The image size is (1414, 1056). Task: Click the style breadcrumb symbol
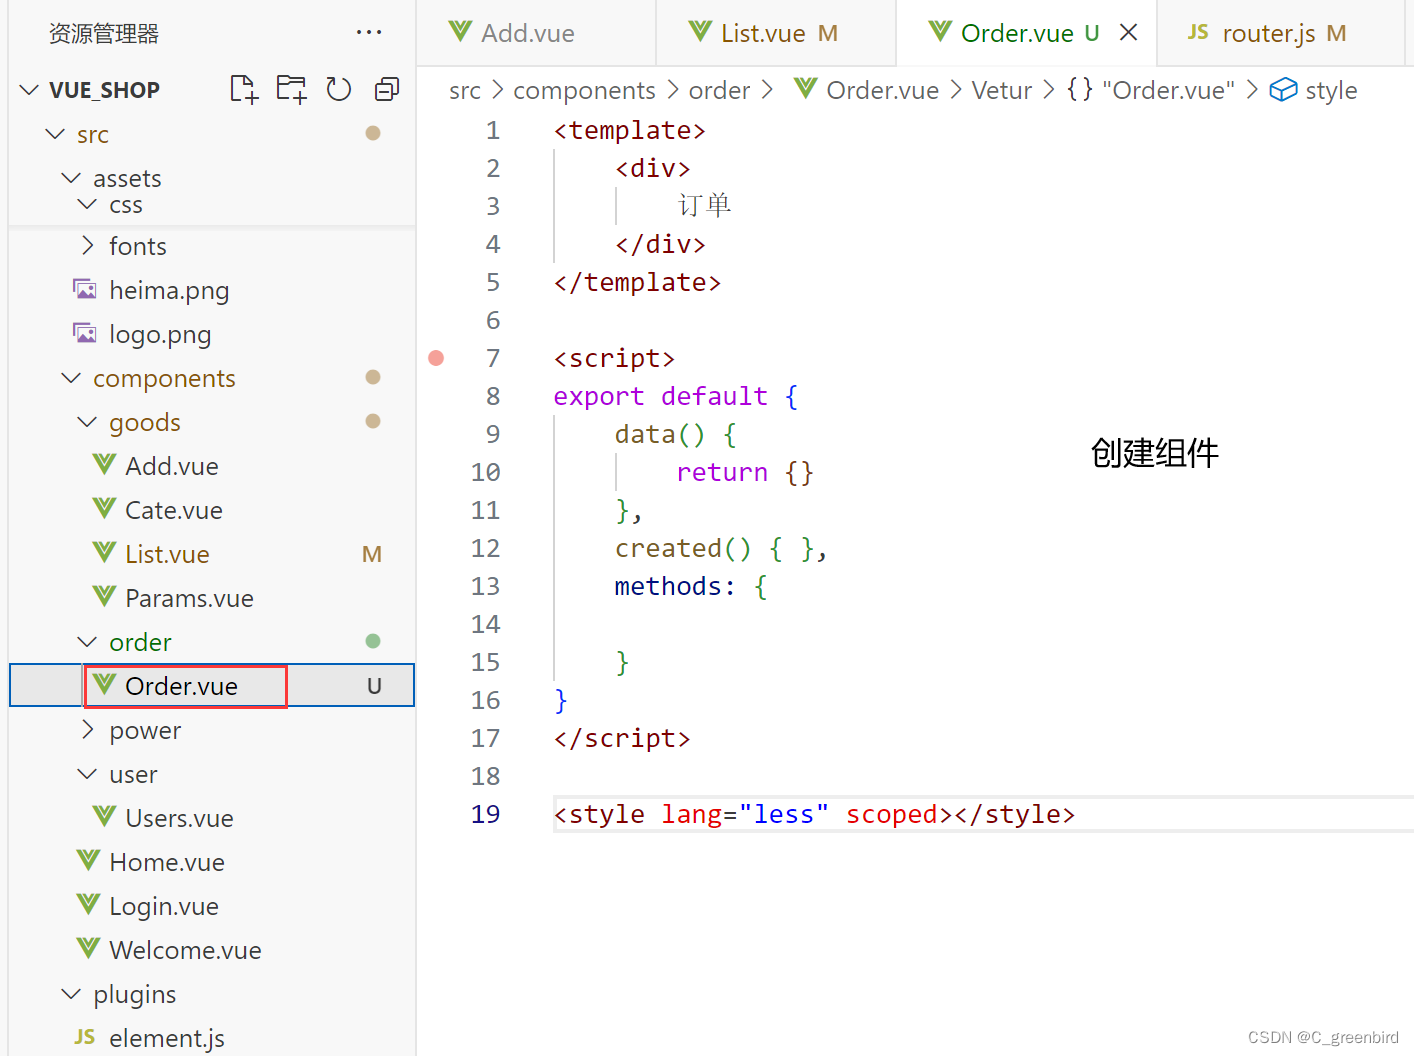pyautogui.click(x=1313, y=91)
